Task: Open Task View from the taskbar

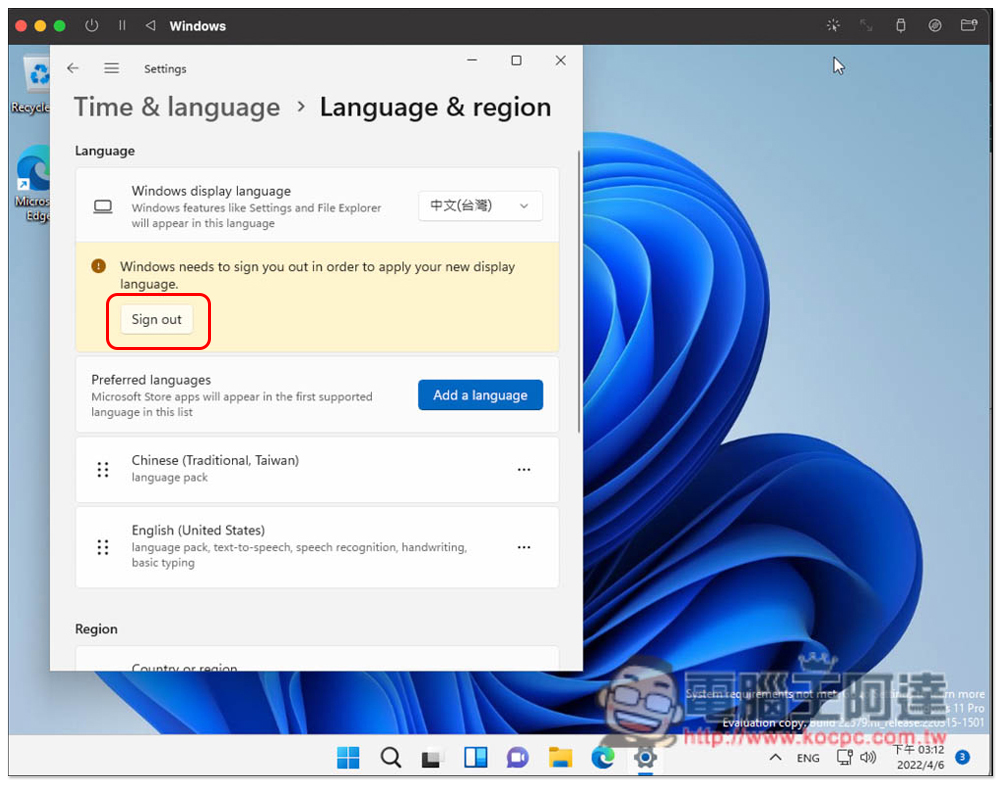Action: pos(432,758)
